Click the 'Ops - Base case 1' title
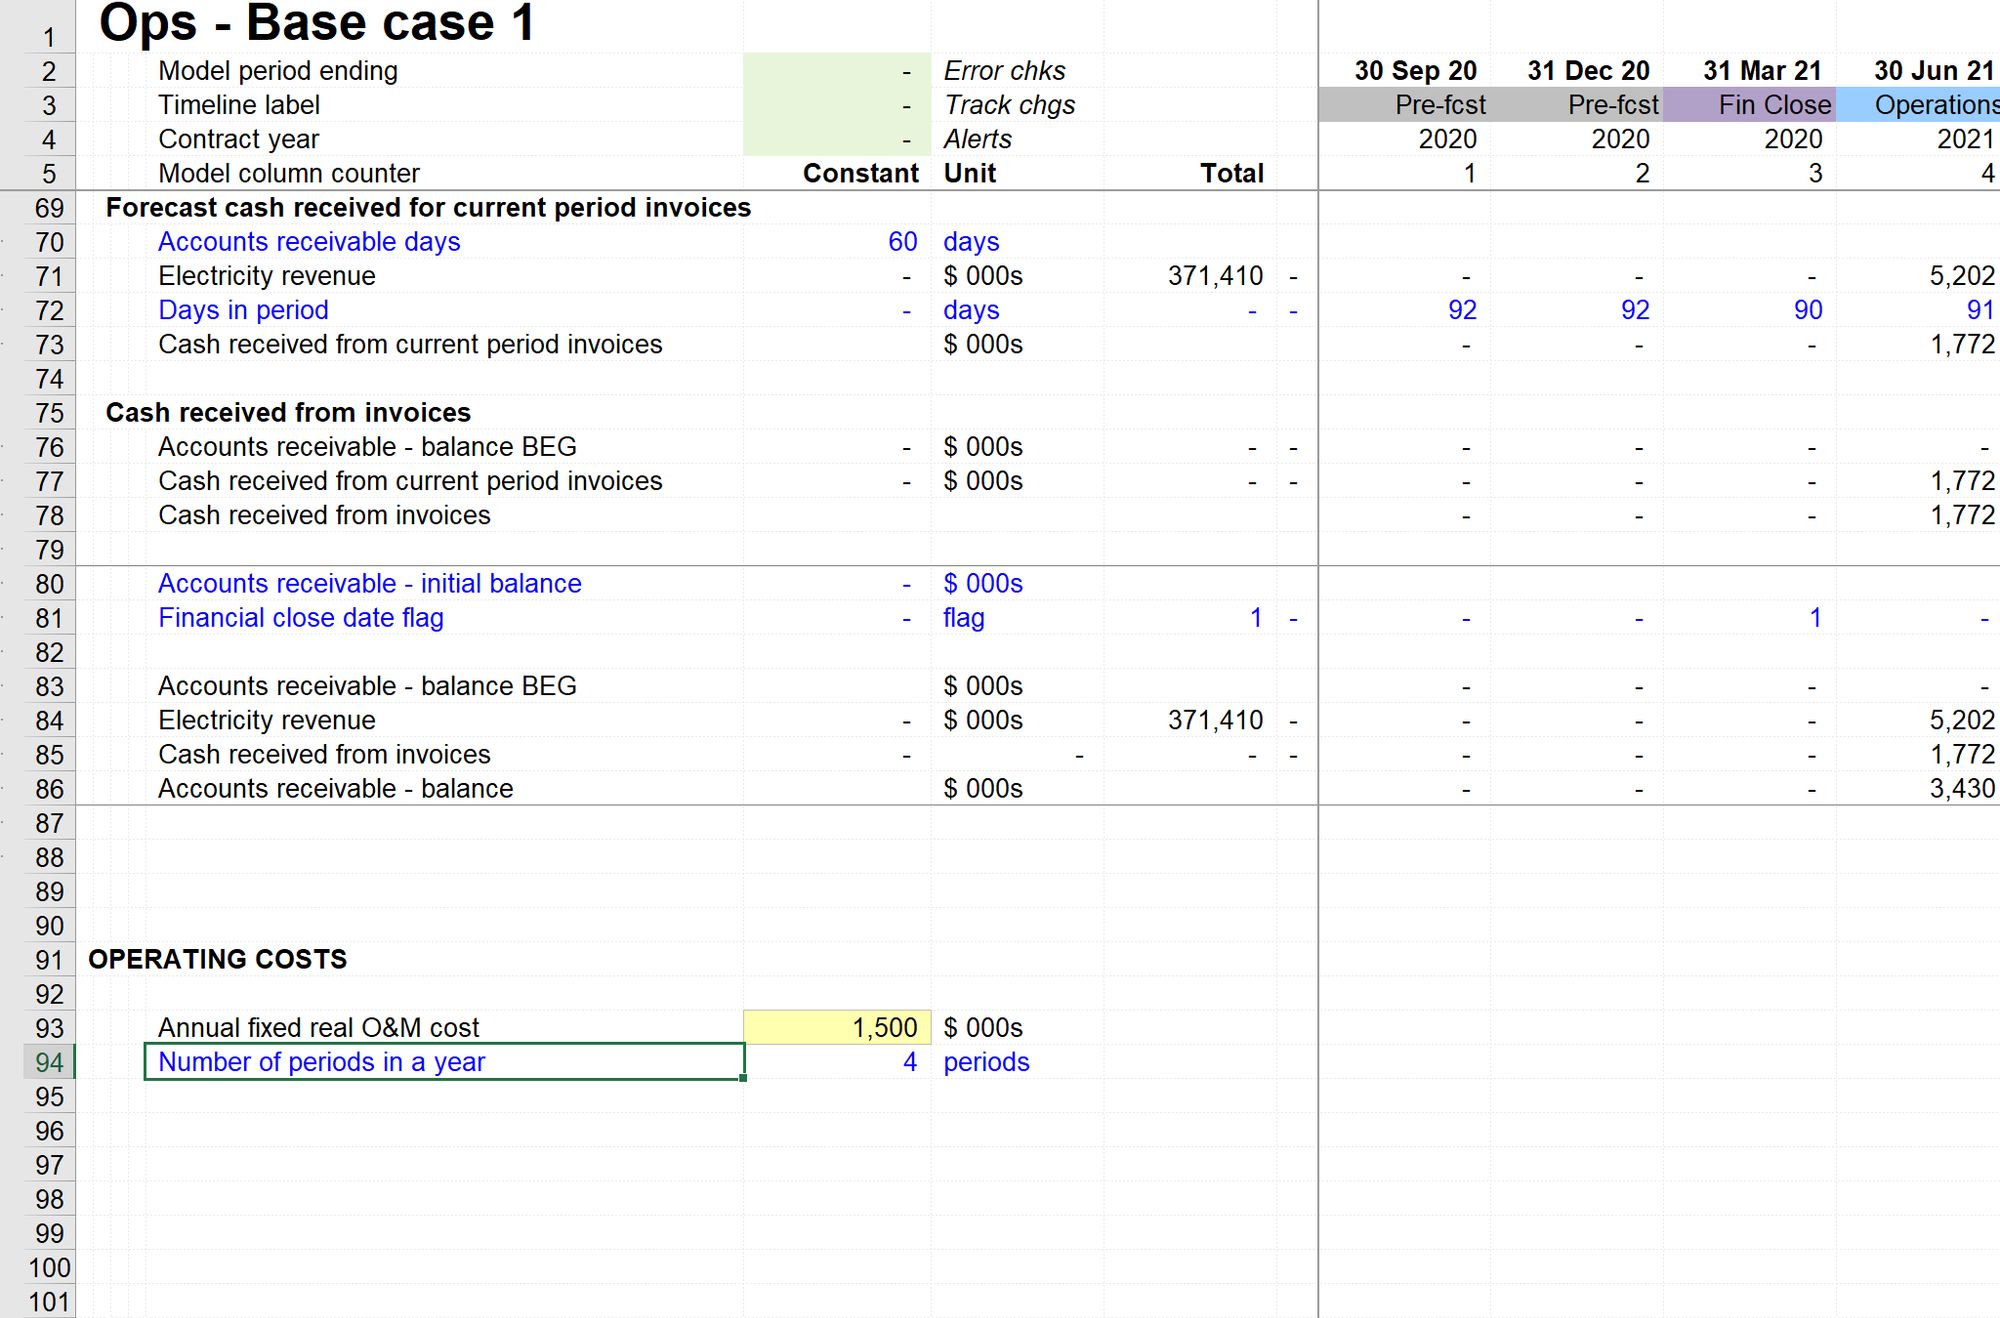Screen dimensions: 2000x1318 pos(317,23)
